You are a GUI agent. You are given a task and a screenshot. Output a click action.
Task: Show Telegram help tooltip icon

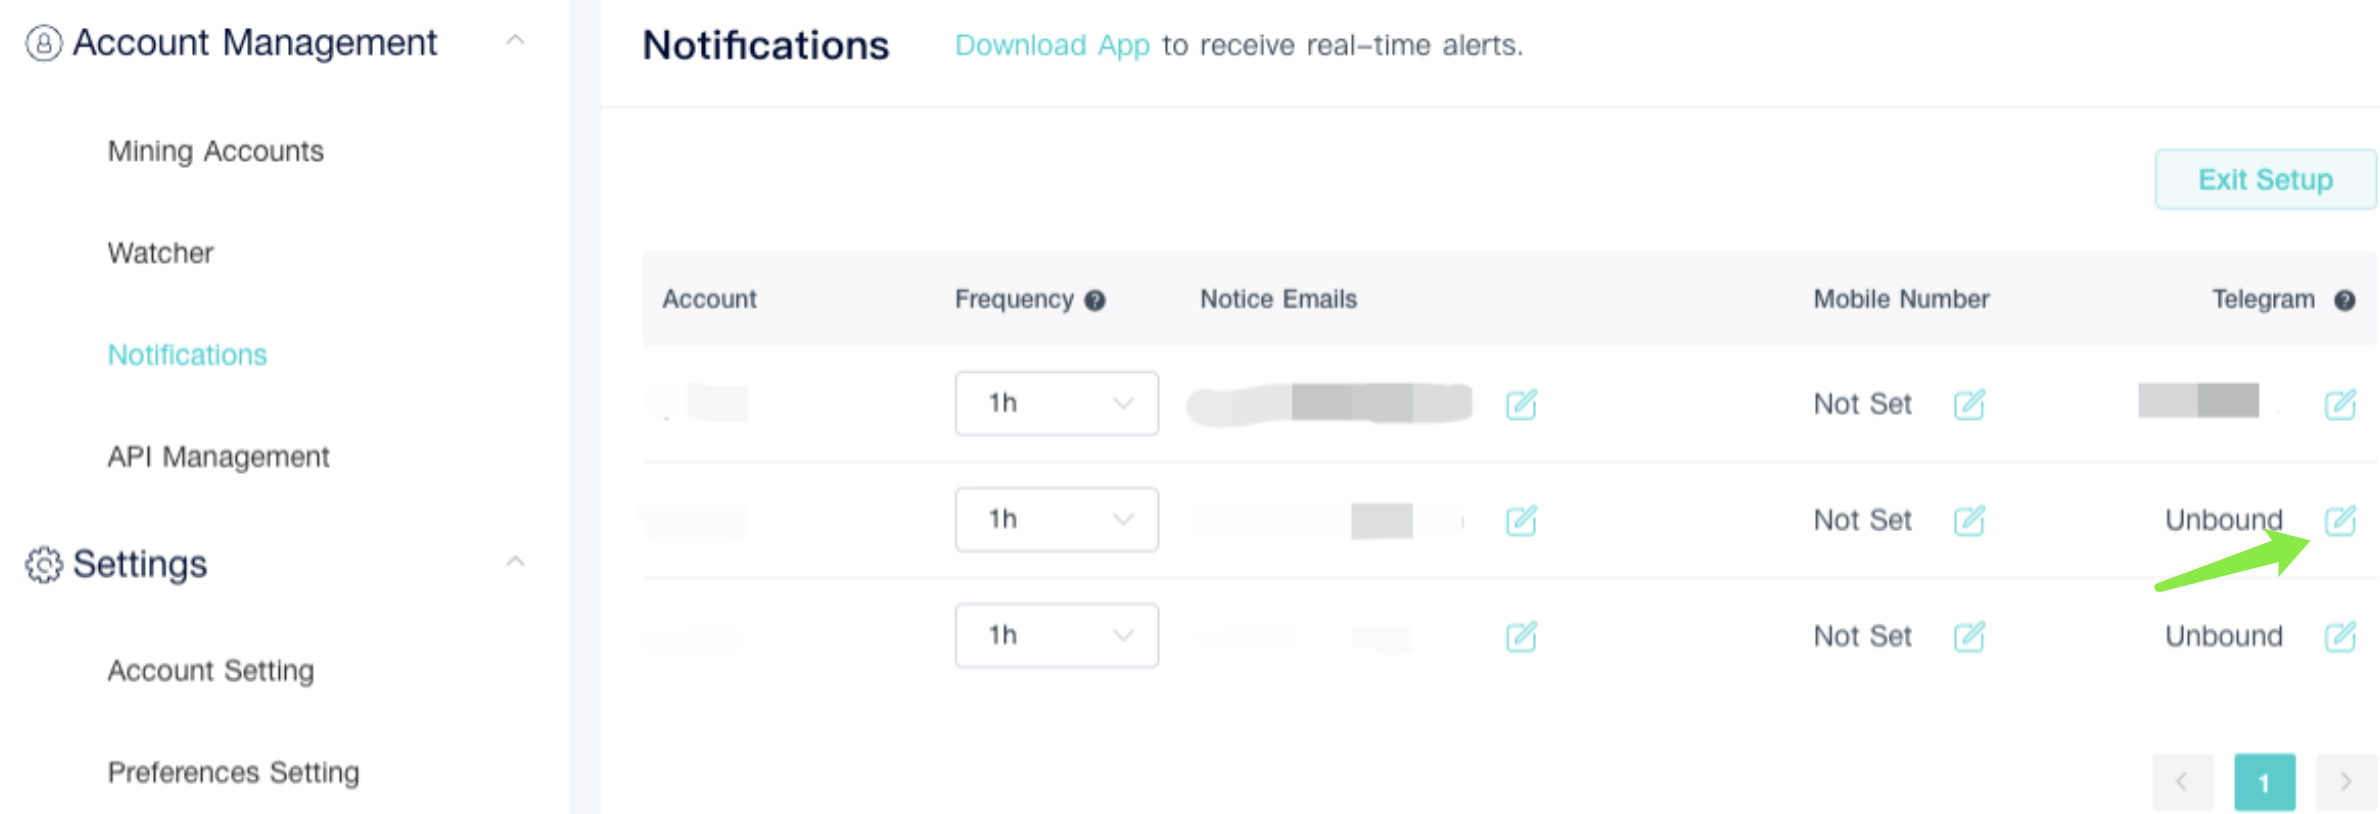[2344, 300]
